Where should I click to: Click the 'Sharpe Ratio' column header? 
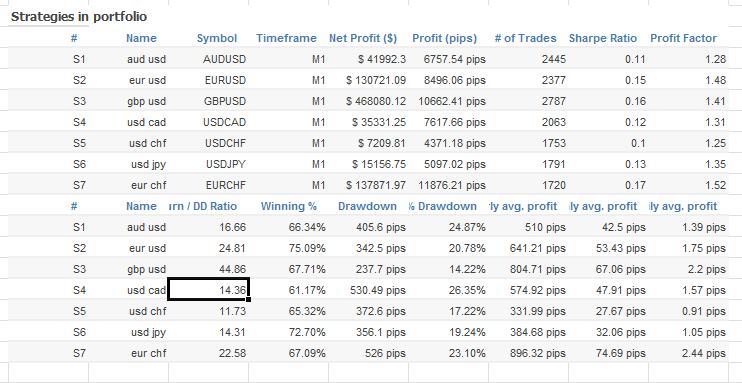click(602, 38)
